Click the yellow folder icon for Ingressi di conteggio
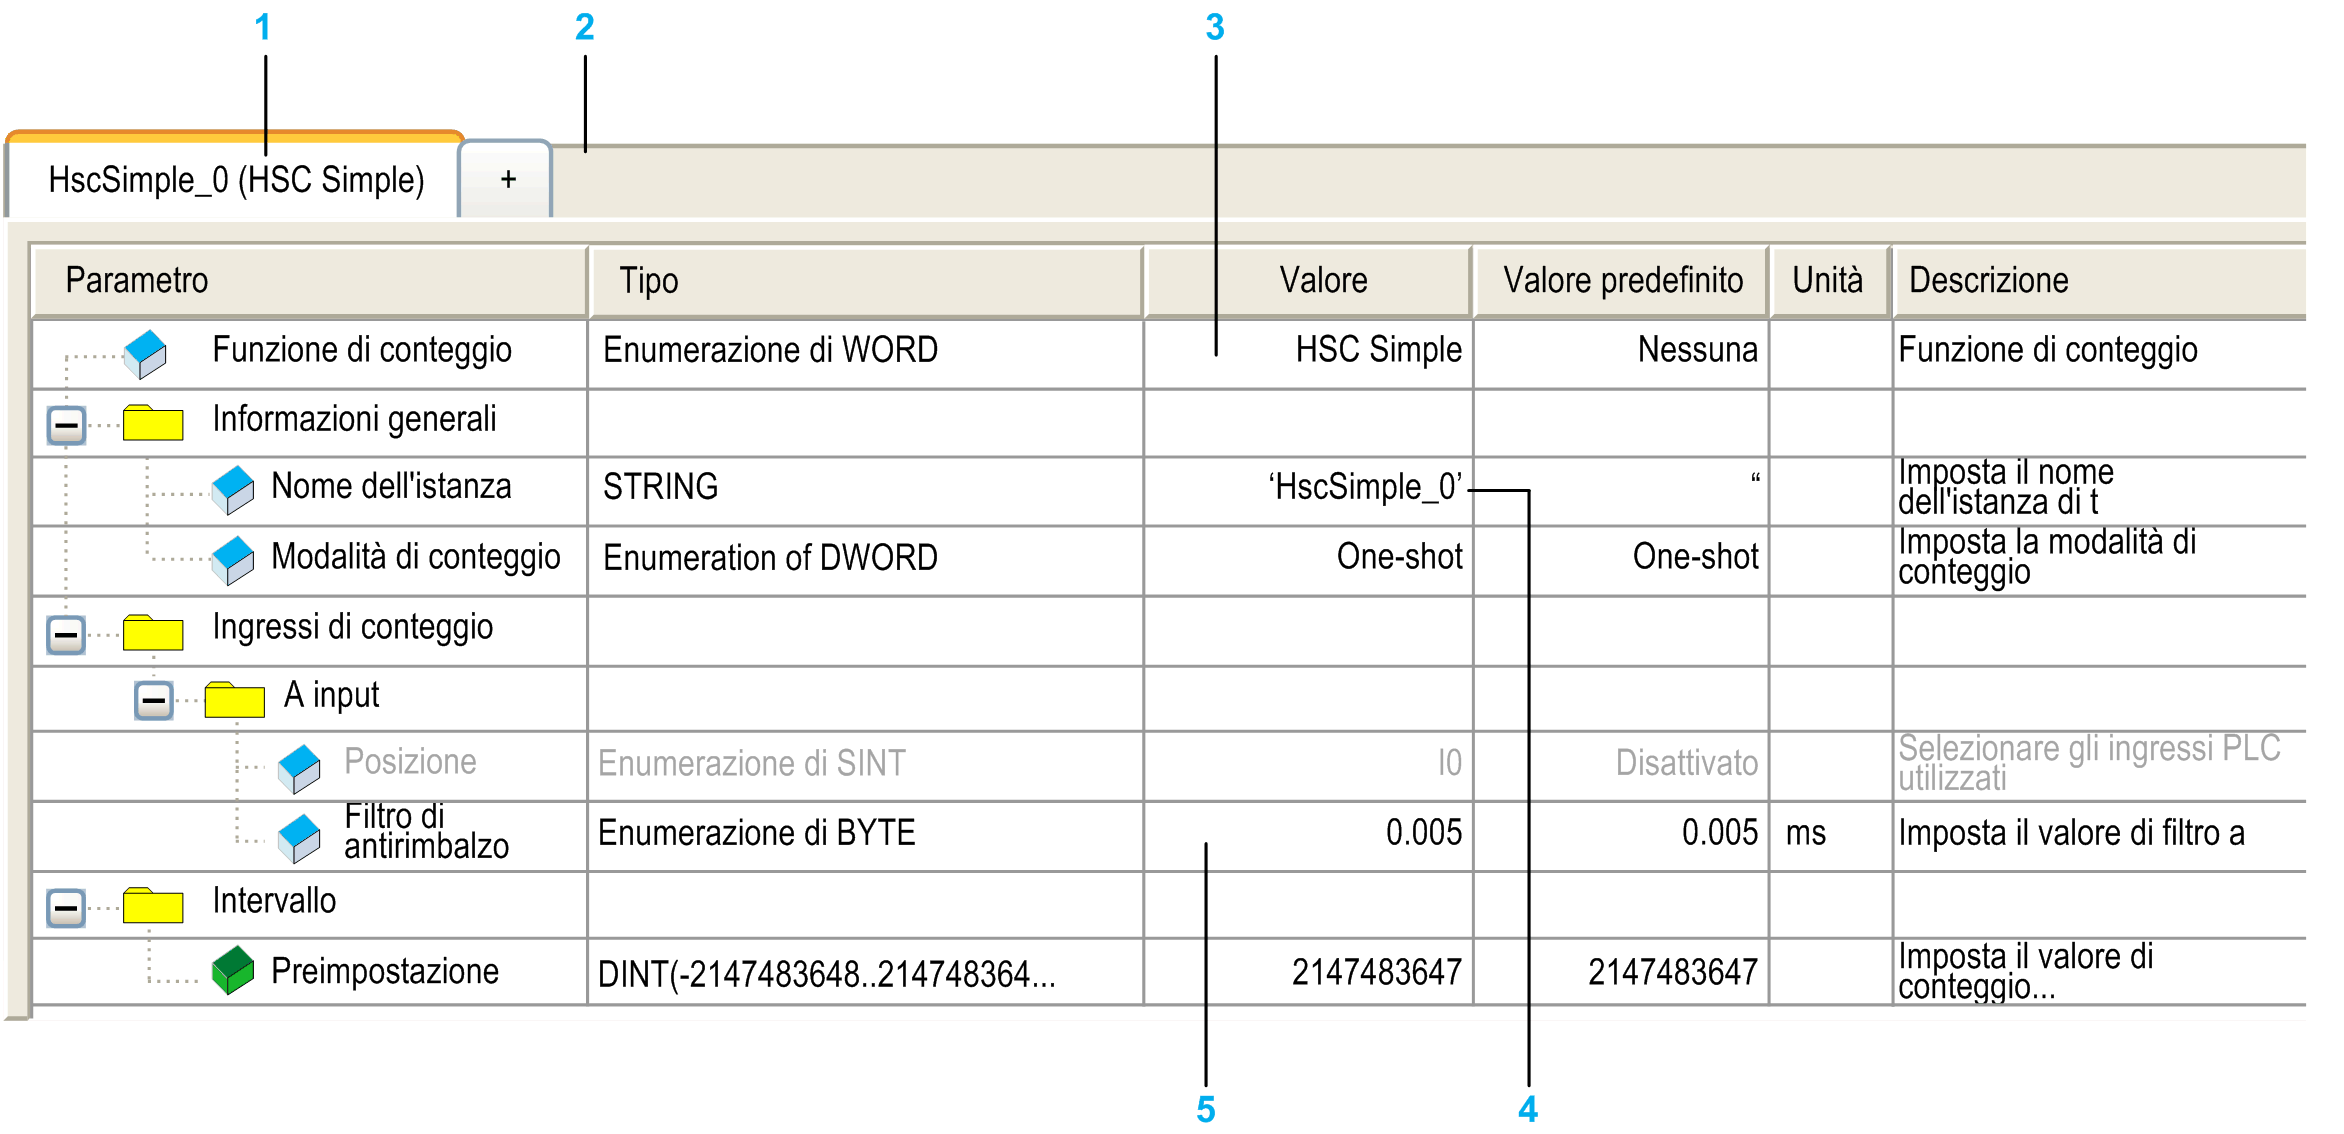This screenshot has width=2344, height=1134. 153,632
